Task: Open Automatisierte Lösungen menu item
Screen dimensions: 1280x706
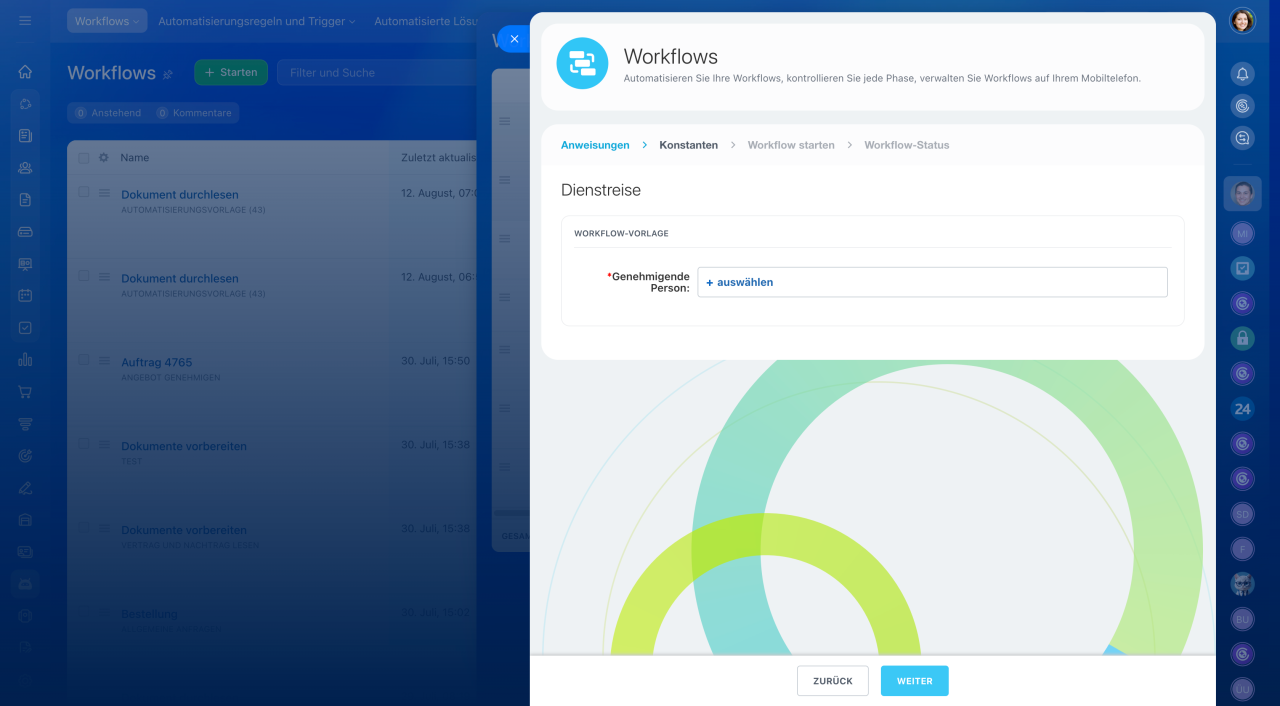Action: [426, 21]
